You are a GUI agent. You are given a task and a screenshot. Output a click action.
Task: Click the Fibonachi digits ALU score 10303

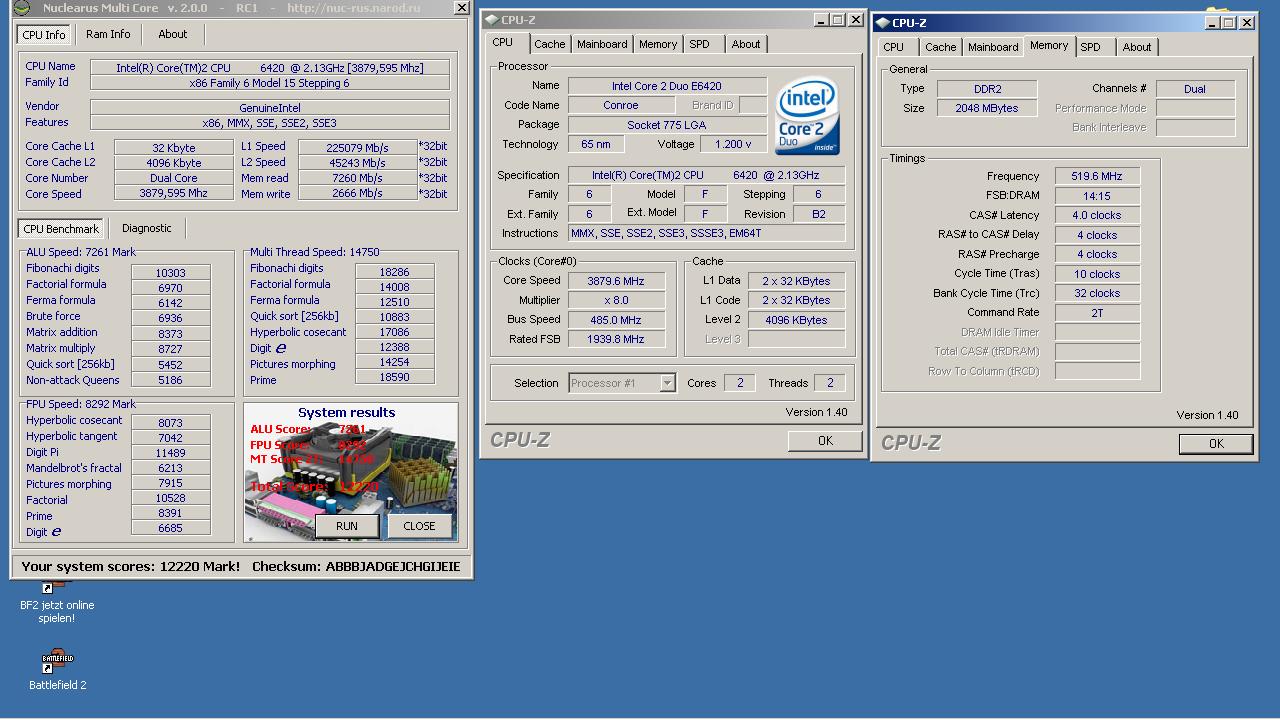pyautogui.click(x=170, y=273)
